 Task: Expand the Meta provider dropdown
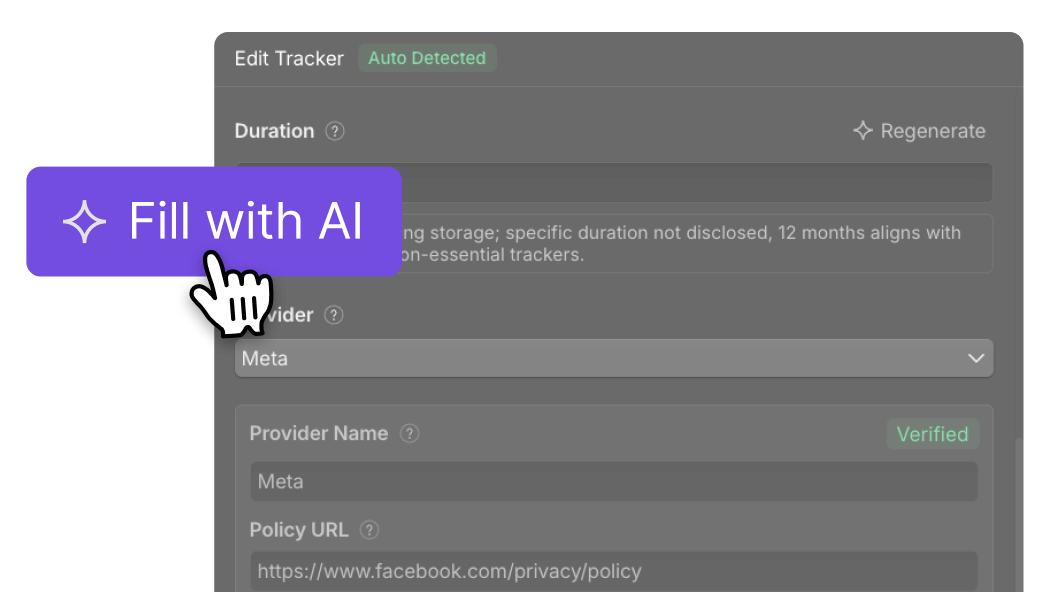point(613,358)
